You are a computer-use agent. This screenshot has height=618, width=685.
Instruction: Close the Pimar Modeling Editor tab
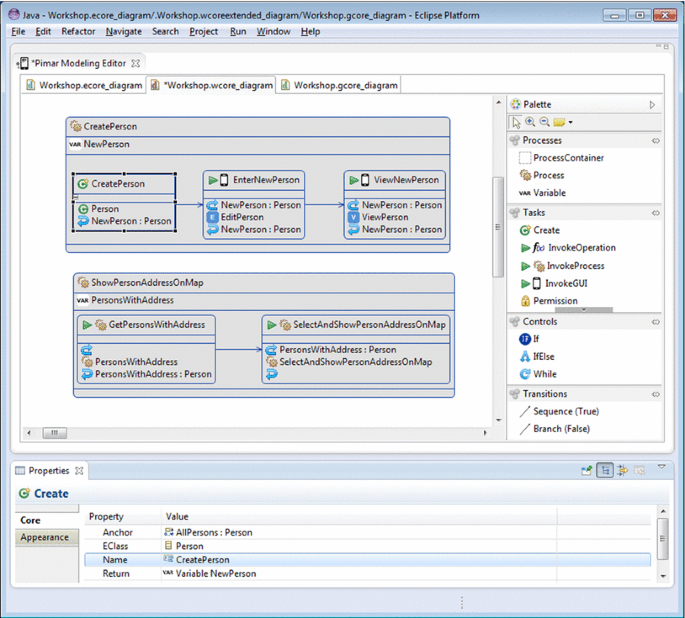(136, 63)
